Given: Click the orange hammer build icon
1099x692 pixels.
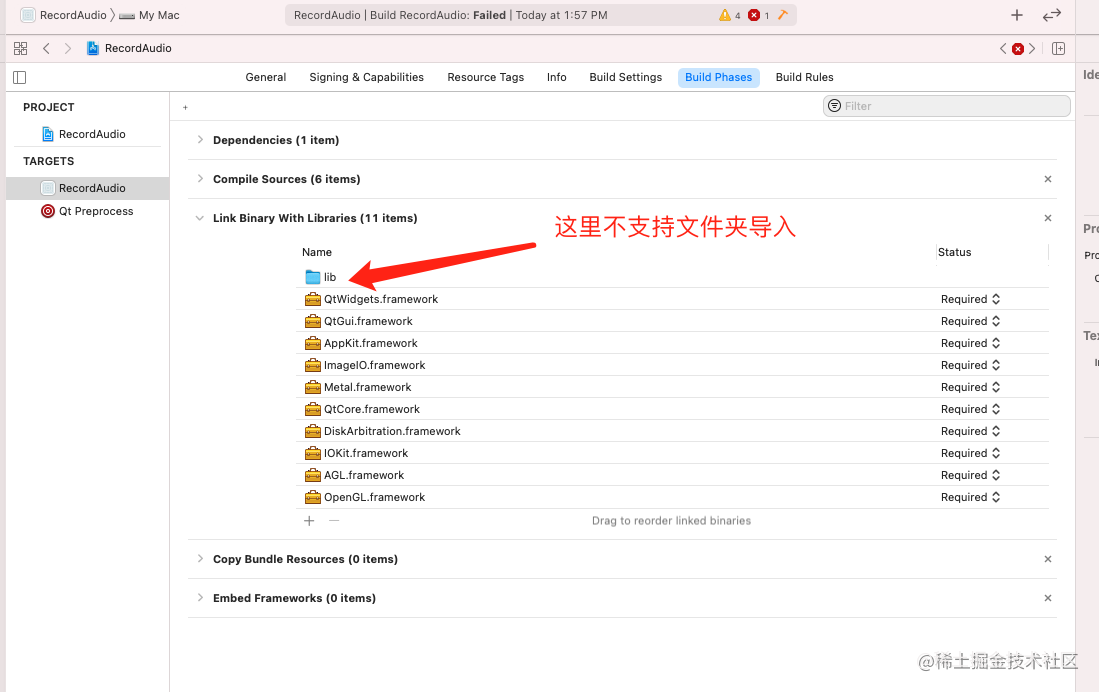Looking at the screenshot, I should [x=783, y=15].
